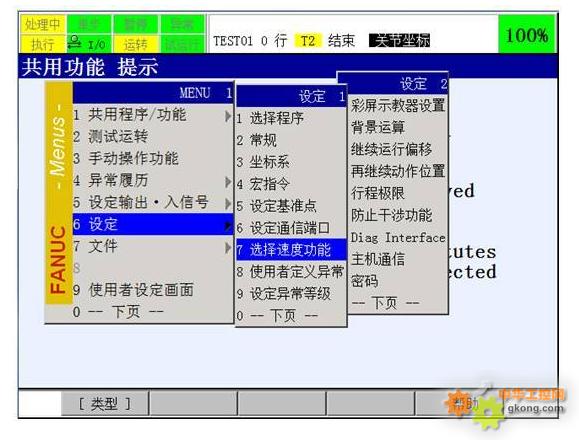Open 彩屏示教器设置 in 设定 2

click(398, 105)
